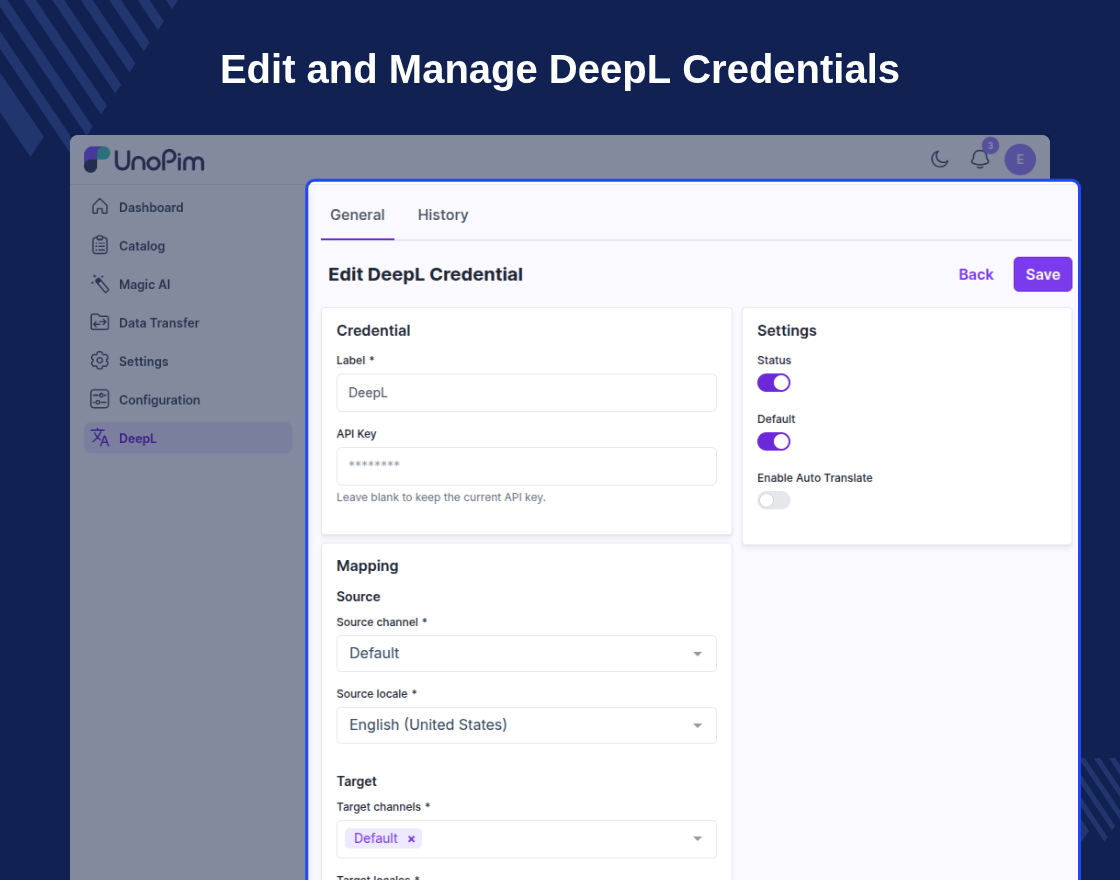Toggle dark mode moon icon
1120x880 pixels.
point(939,159)
